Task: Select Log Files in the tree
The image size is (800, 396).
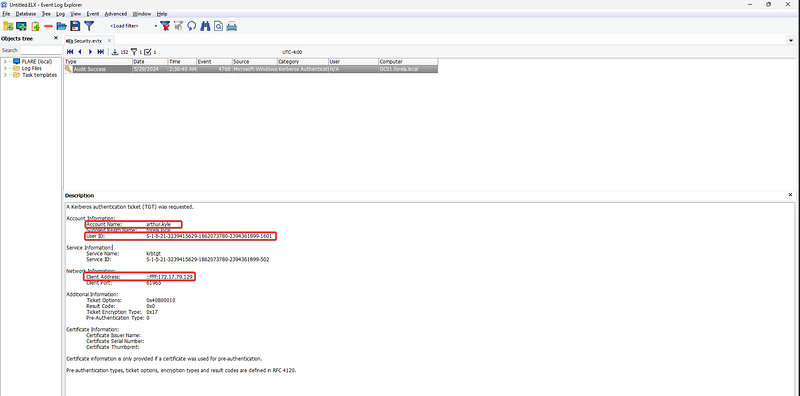Action: coord(32,68)
